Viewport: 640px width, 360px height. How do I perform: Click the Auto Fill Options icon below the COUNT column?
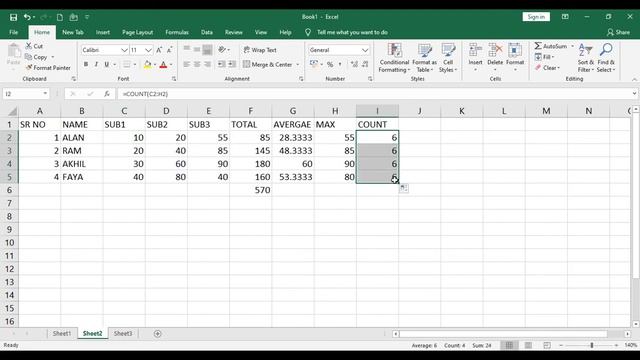403,188
